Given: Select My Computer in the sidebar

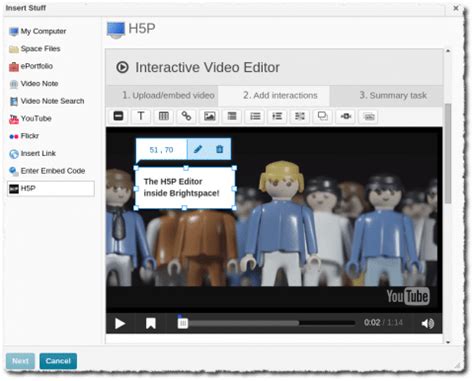Looking at the screenshot, I should (x=38, y=31).
